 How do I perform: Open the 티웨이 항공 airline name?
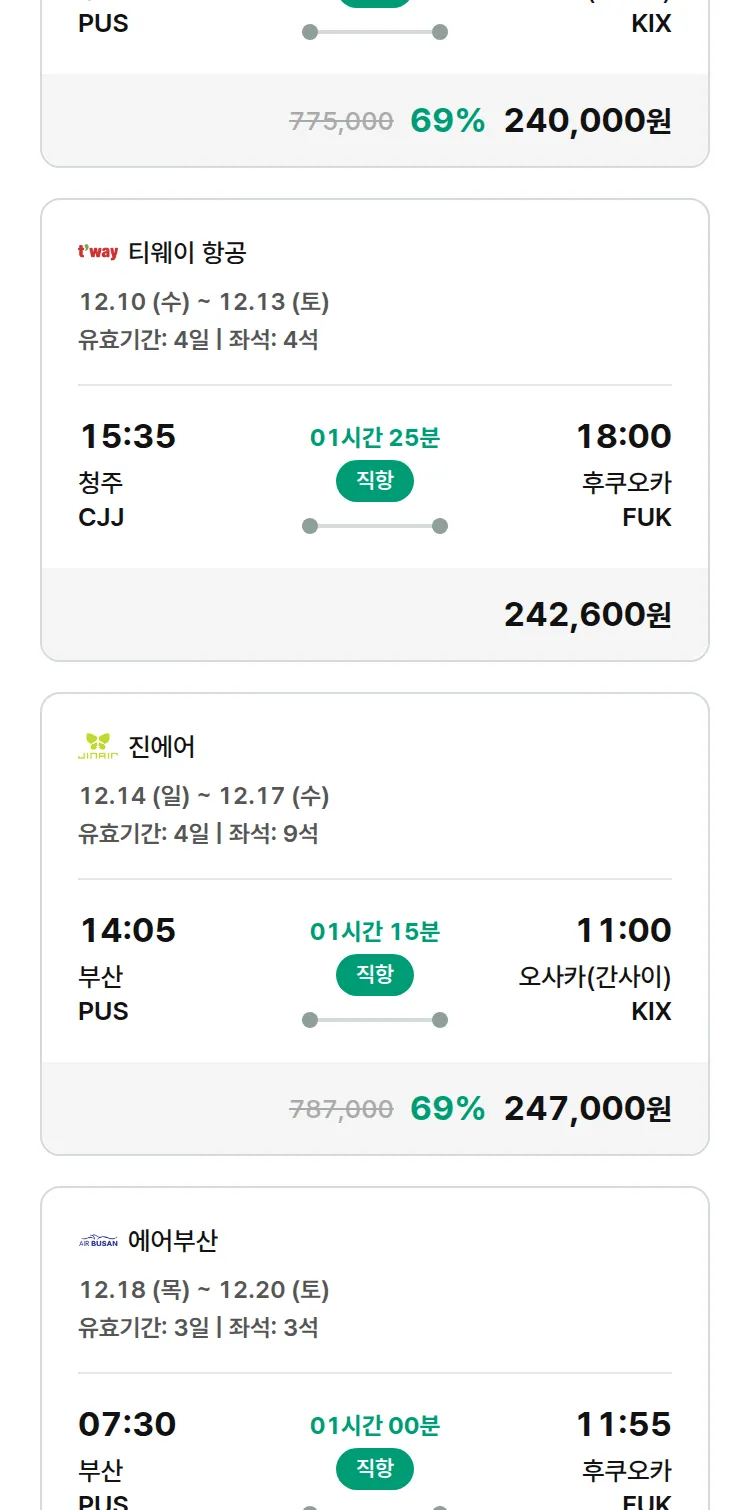click(x=187, y=253)
